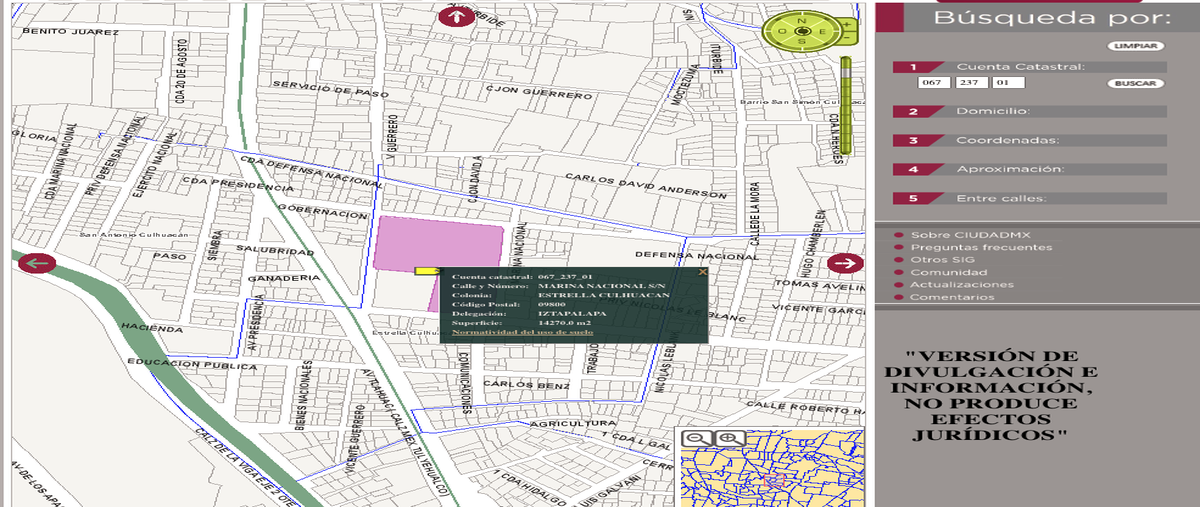Click the BUSCAR button
Image resolution: width=1200 pixels, height=507 pixels.
click(1136, 84)
